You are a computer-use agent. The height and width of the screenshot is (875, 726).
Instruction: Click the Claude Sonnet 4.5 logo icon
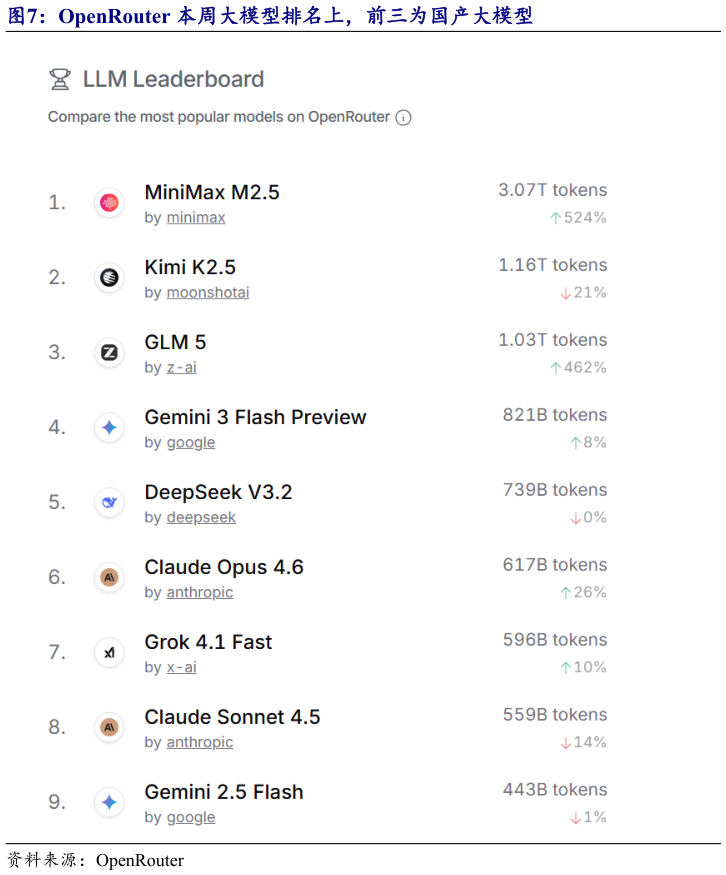(x=109, y=728)
